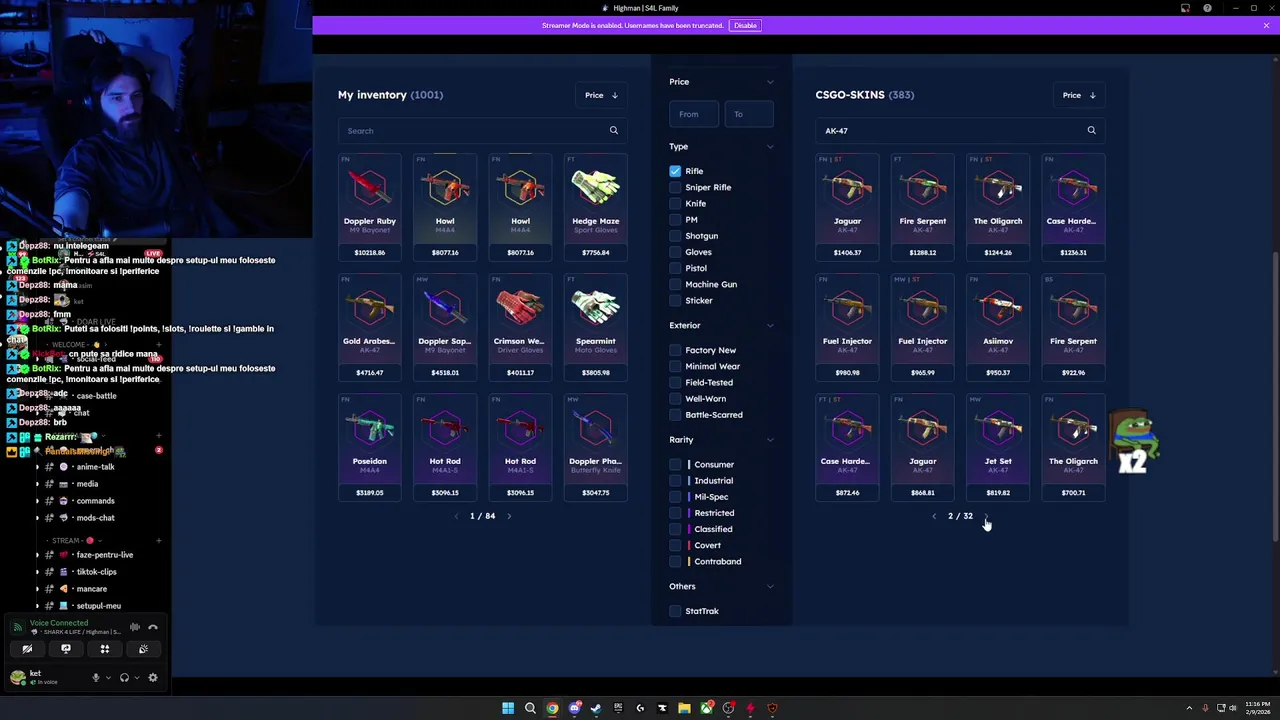The height and width of the screenshot is (720, 1280).
Task: Click the search magnifier beside AK-47 field
Action: [1091, 130]
